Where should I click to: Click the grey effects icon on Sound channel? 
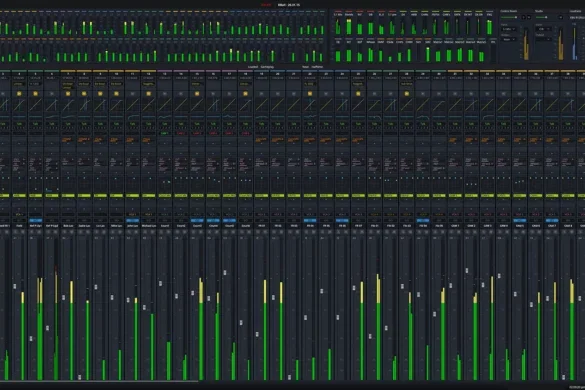pyautogui.click(x=165, y=94)
